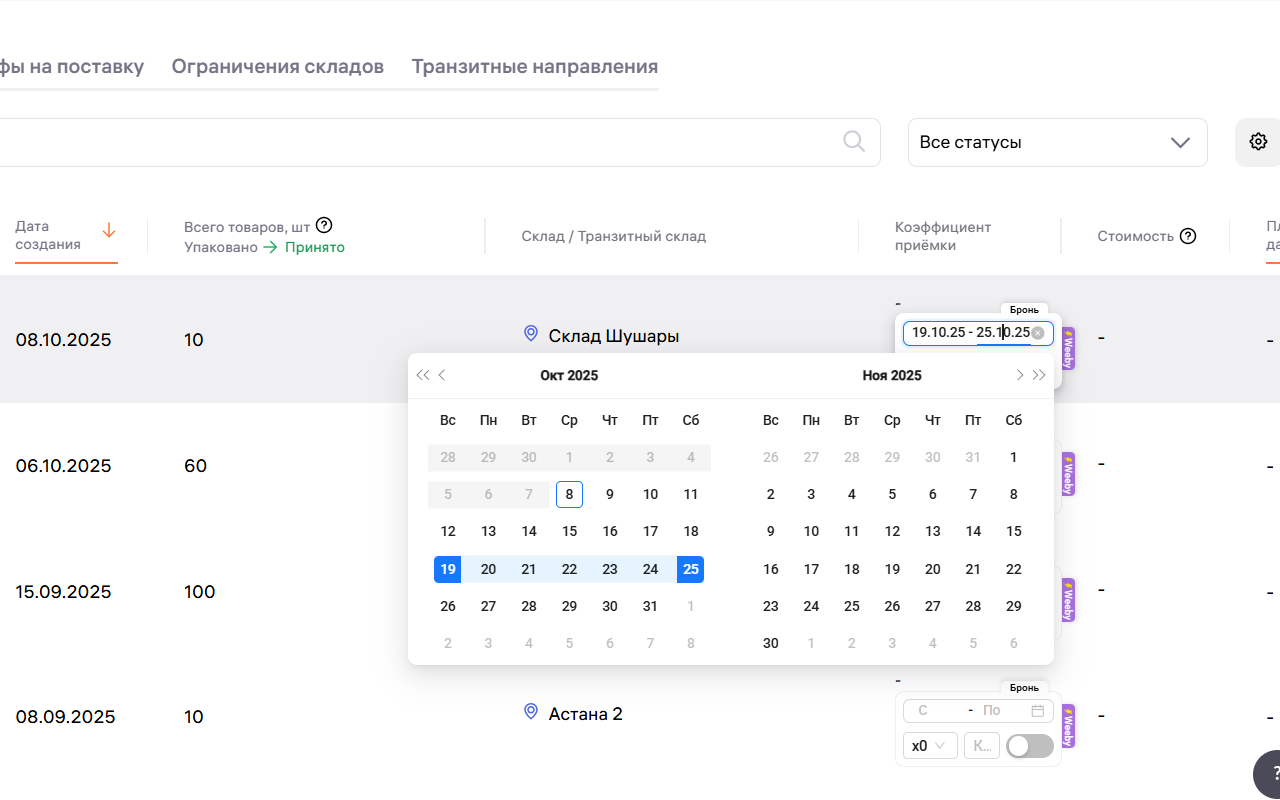The width and height of the screenshot is (1280, 800).
Task: Jump back one year in the calendar
Action: (422, 375)
